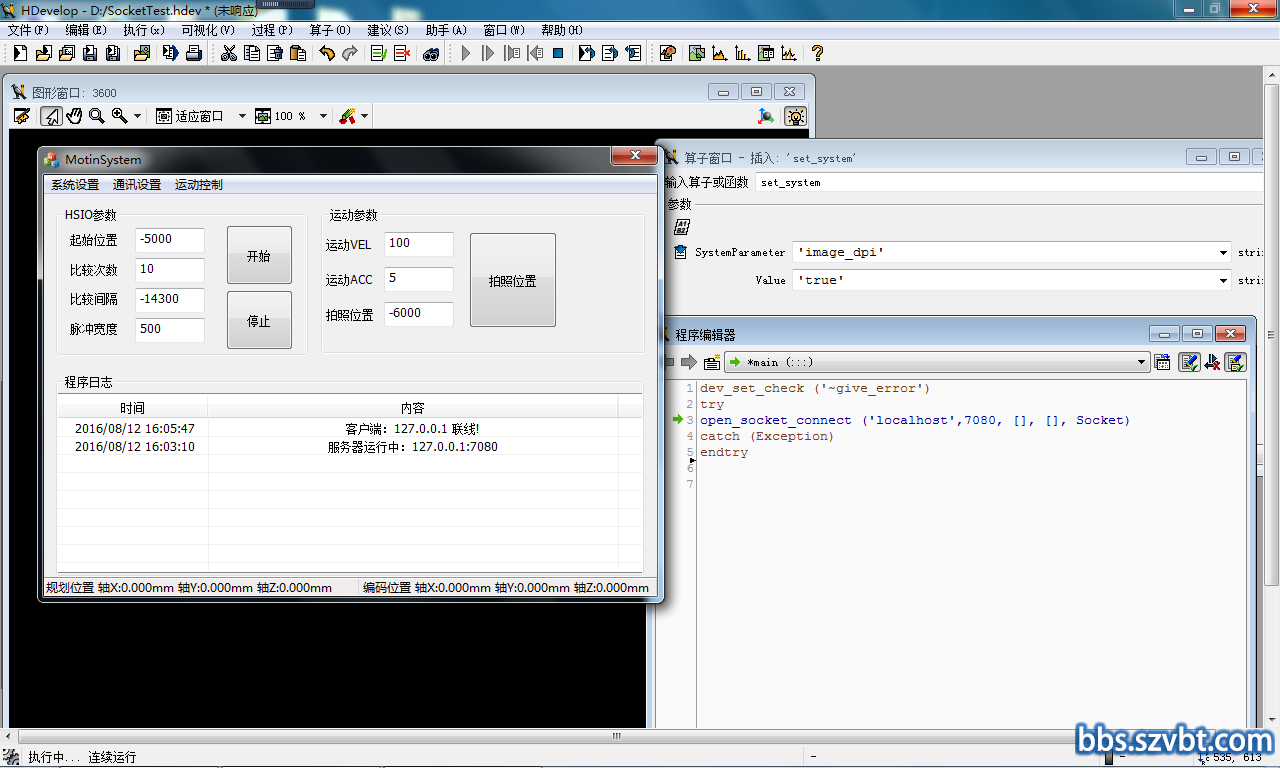Undo the last edit

click(327, 53)
